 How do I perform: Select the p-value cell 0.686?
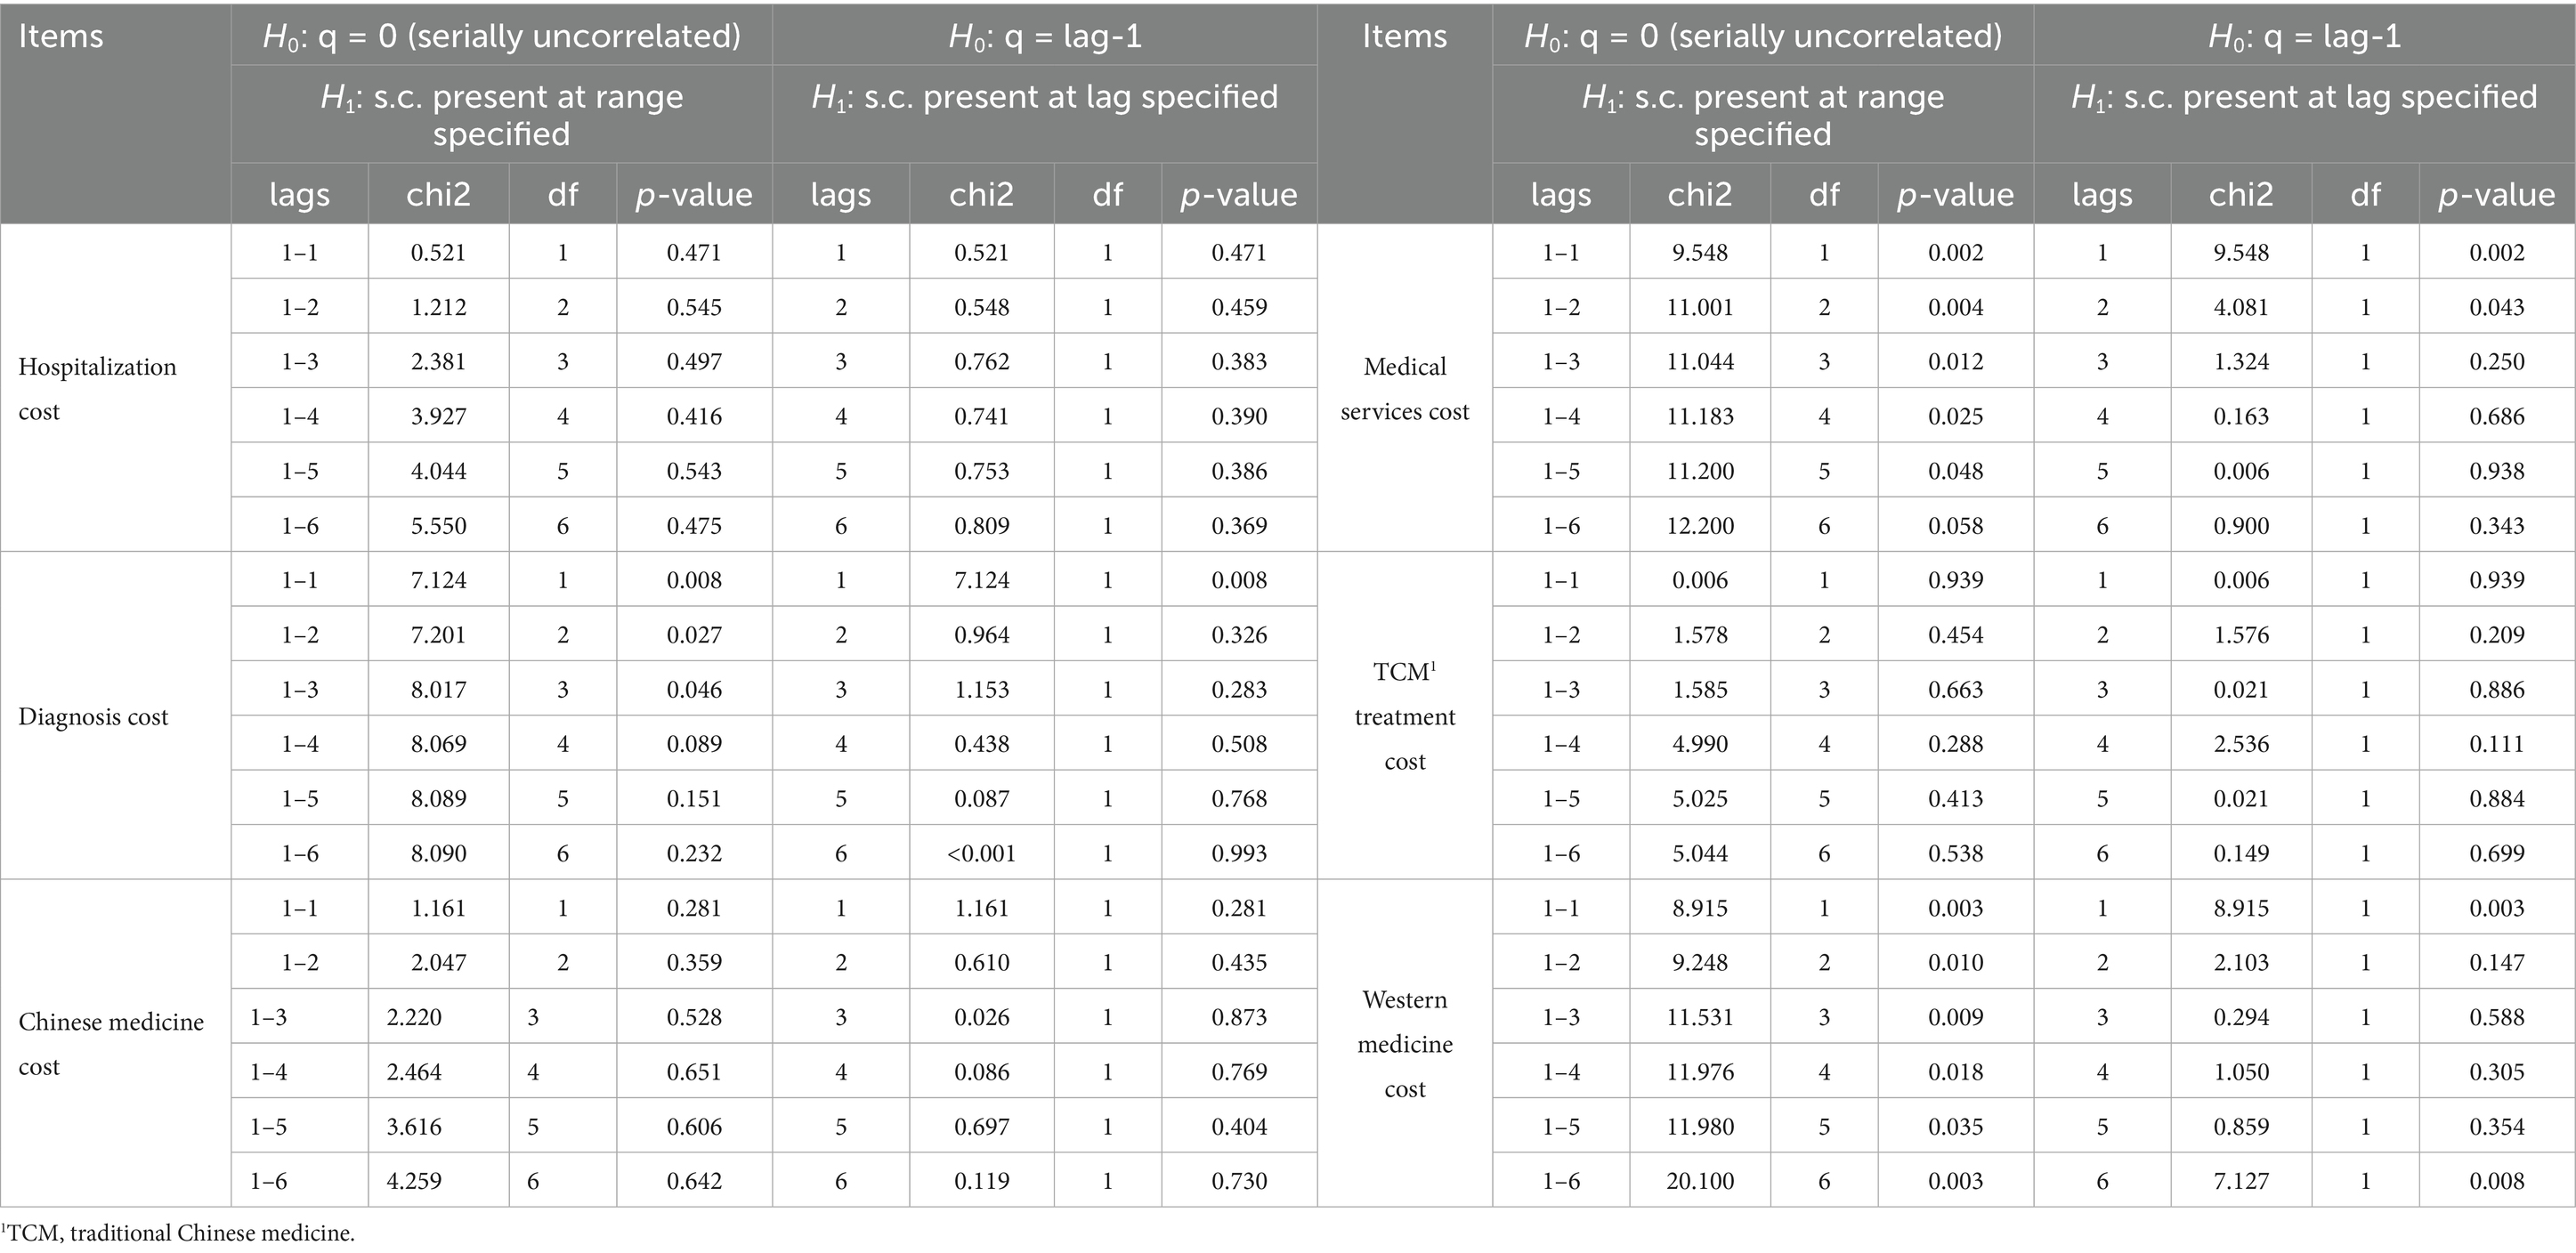click(2496, 417)
